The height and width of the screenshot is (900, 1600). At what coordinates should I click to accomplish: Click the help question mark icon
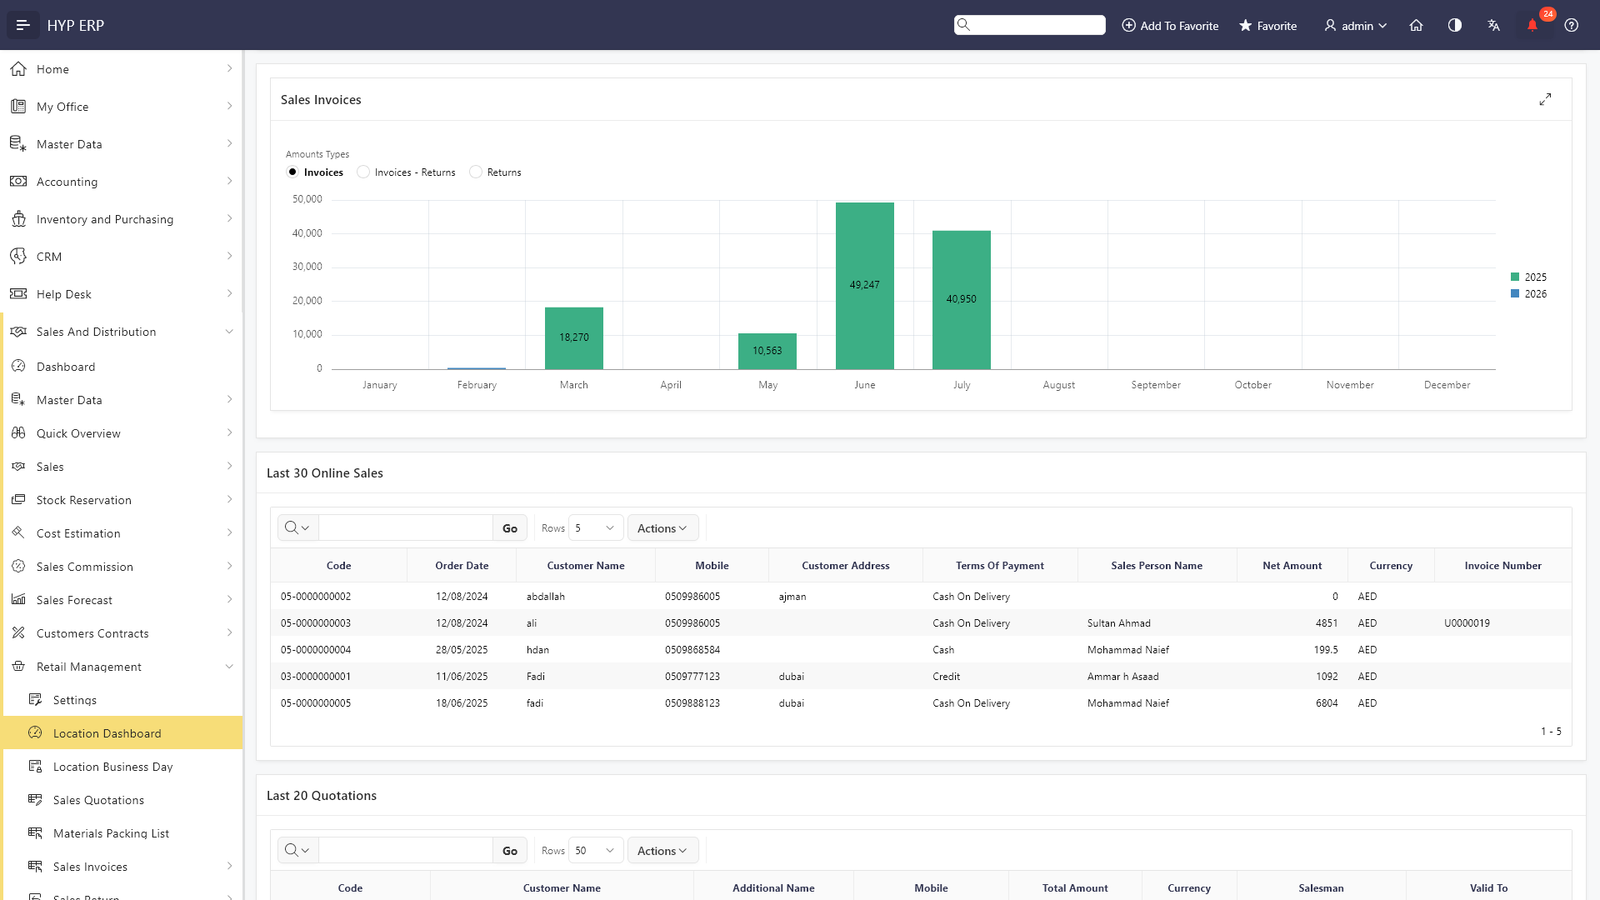[1571, 25]
